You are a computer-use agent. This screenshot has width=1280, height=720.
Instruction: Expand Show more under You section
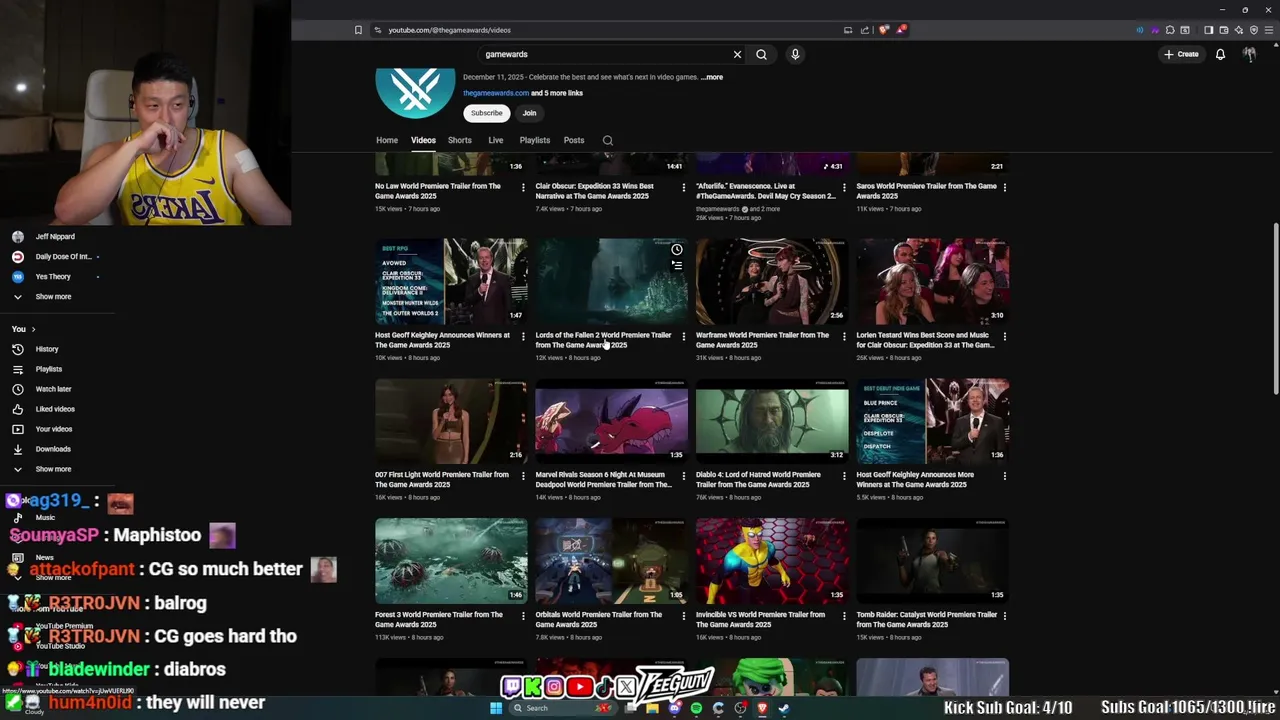pos(53,469)
